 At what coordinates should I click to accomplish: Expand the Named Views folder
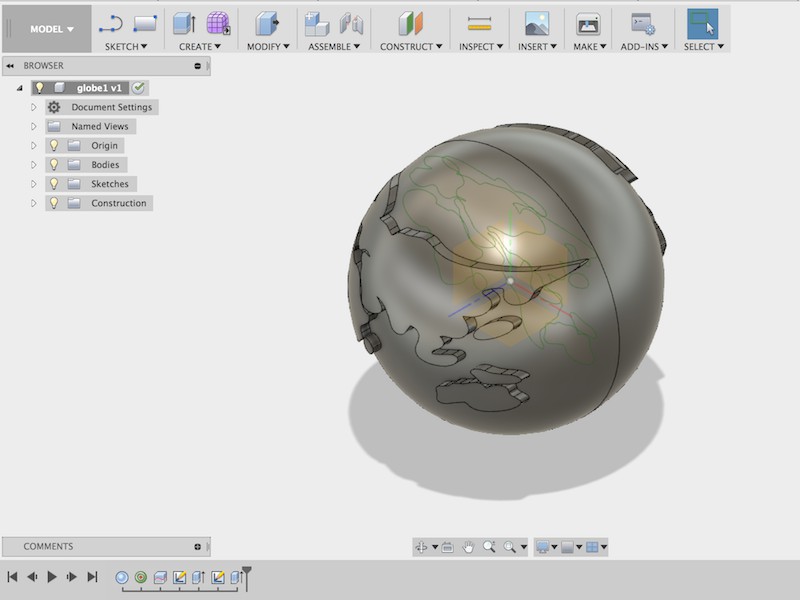(x=34, y=126)
